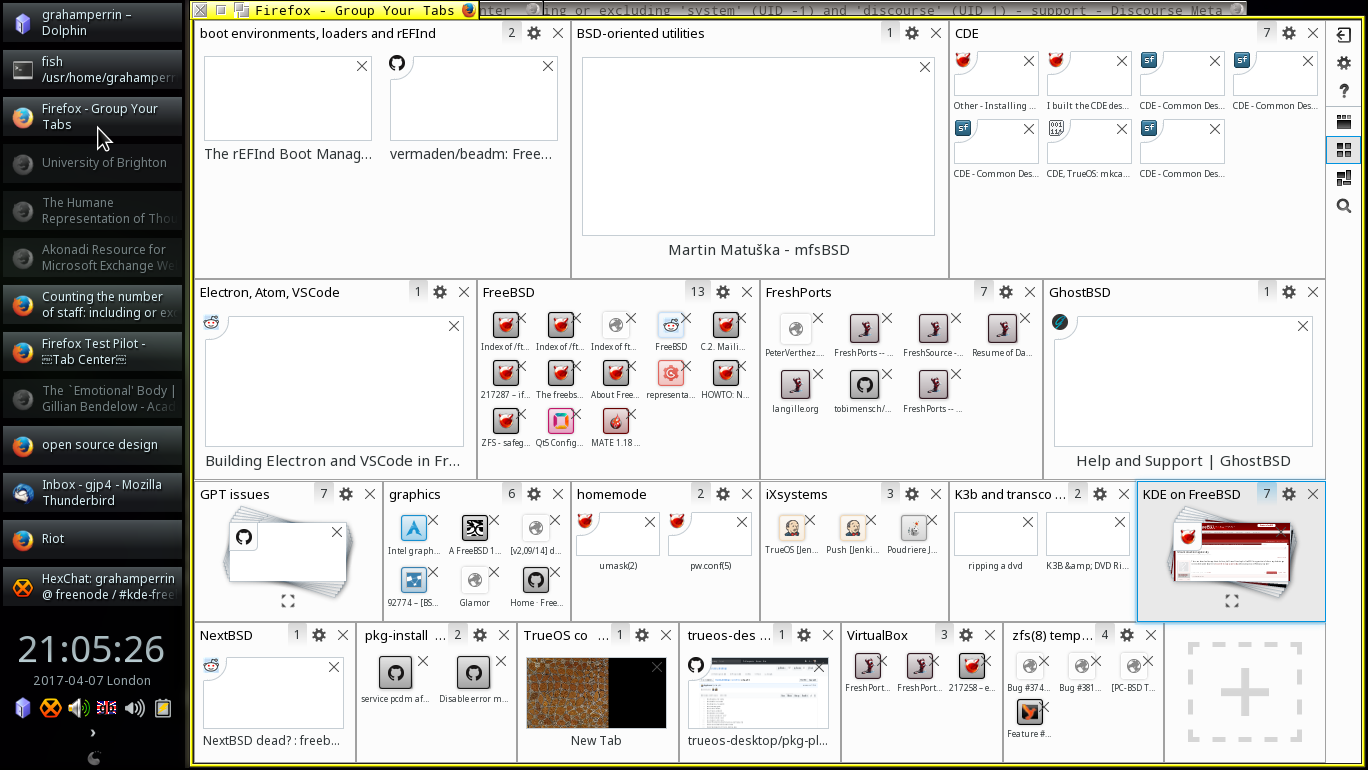Open the Feature #... tab in the zfs(8) group
1368x770 pixels.
click(x=1030, y=712)
